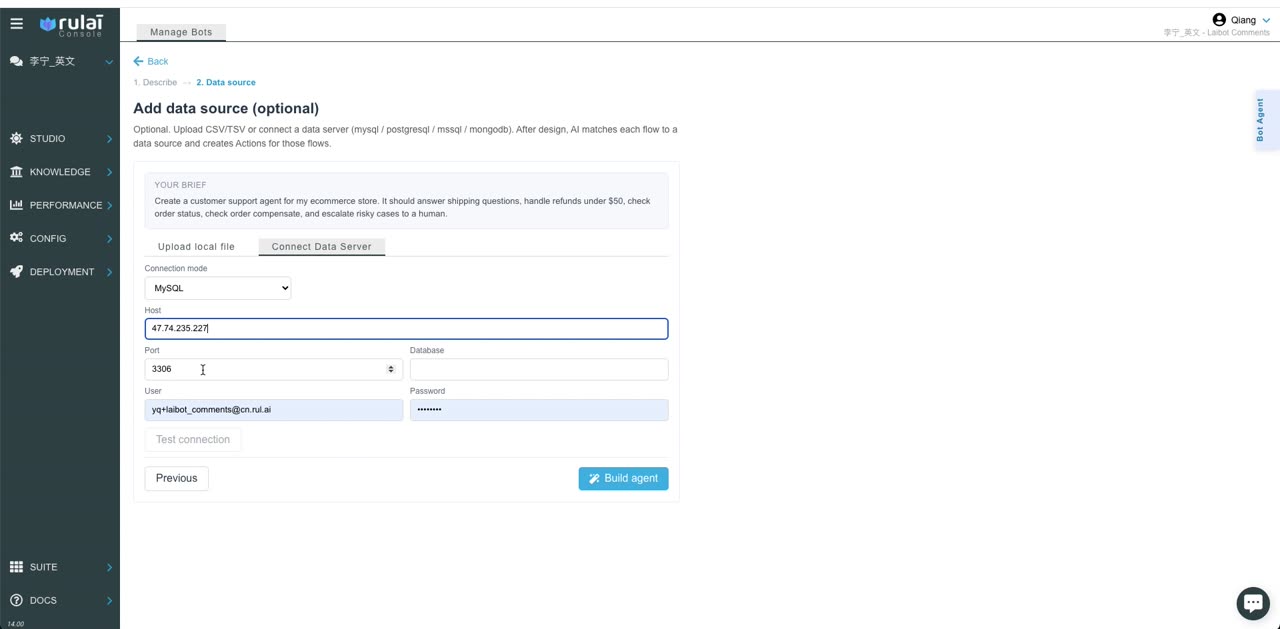The height and width of the screenshot is (629, 1280).
Task: Click the DOCS label in sidebar
Action: 43,601
